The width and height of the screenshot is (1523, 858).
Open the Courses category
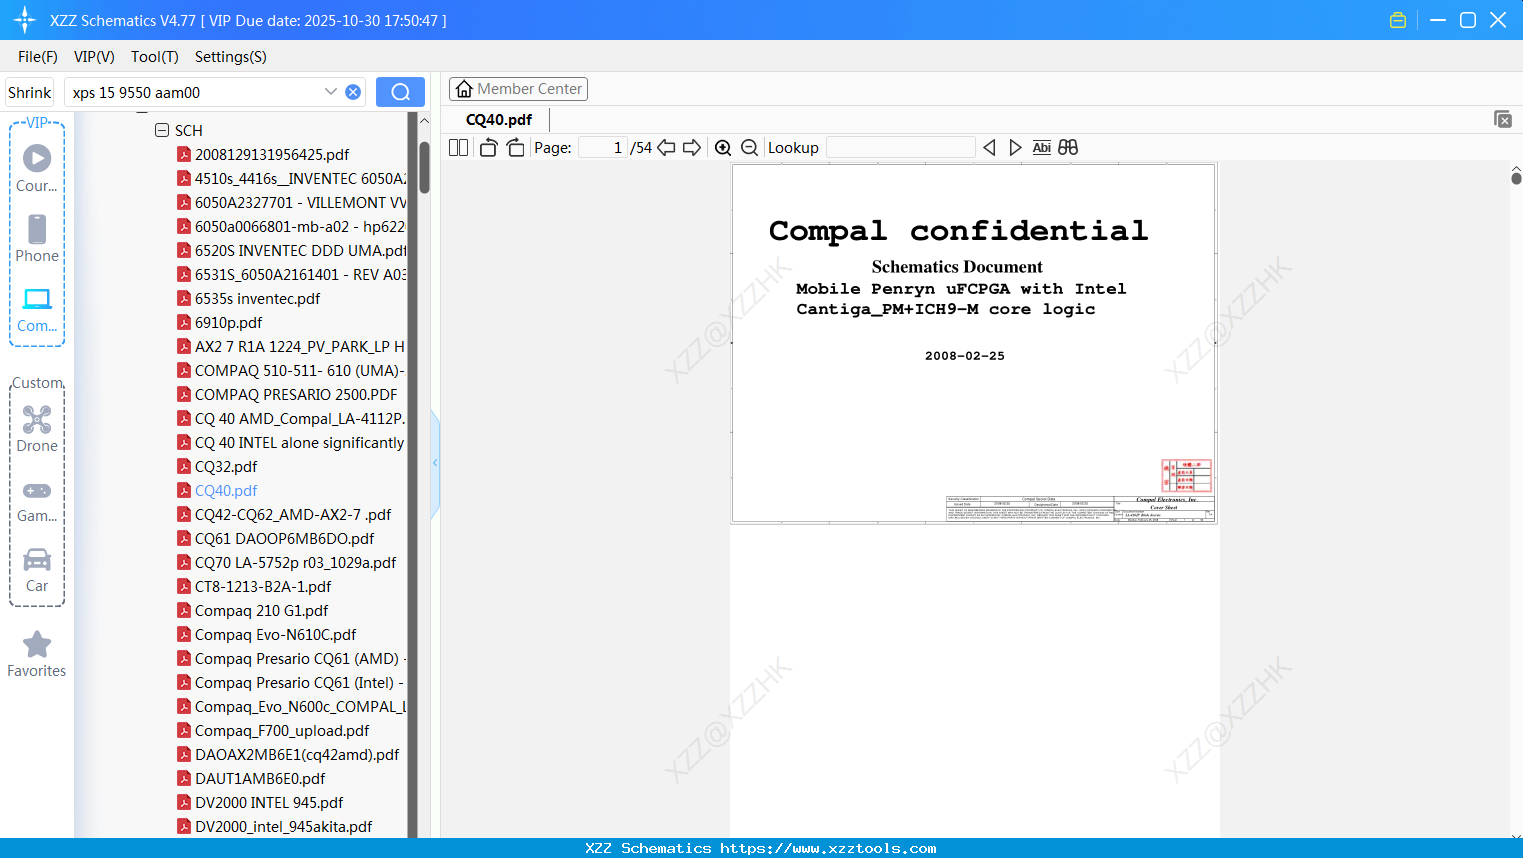(x=37, y=168)
